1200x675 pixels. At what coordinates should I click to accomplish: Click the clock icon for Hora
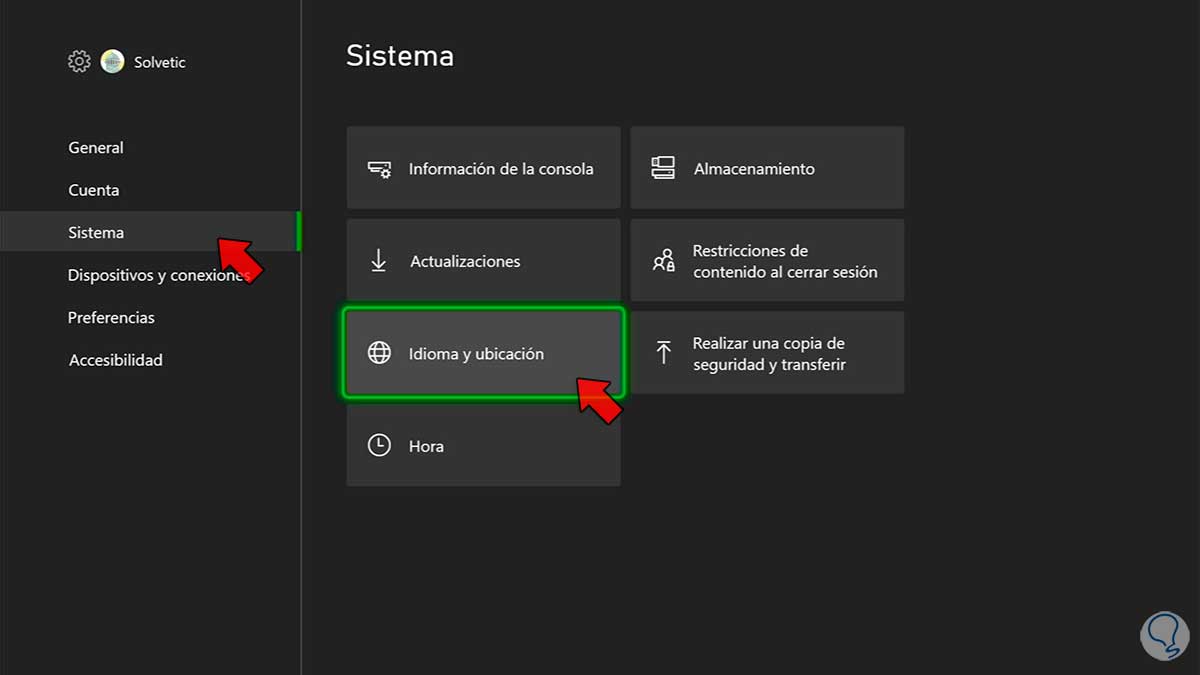[x=379, y=446]
